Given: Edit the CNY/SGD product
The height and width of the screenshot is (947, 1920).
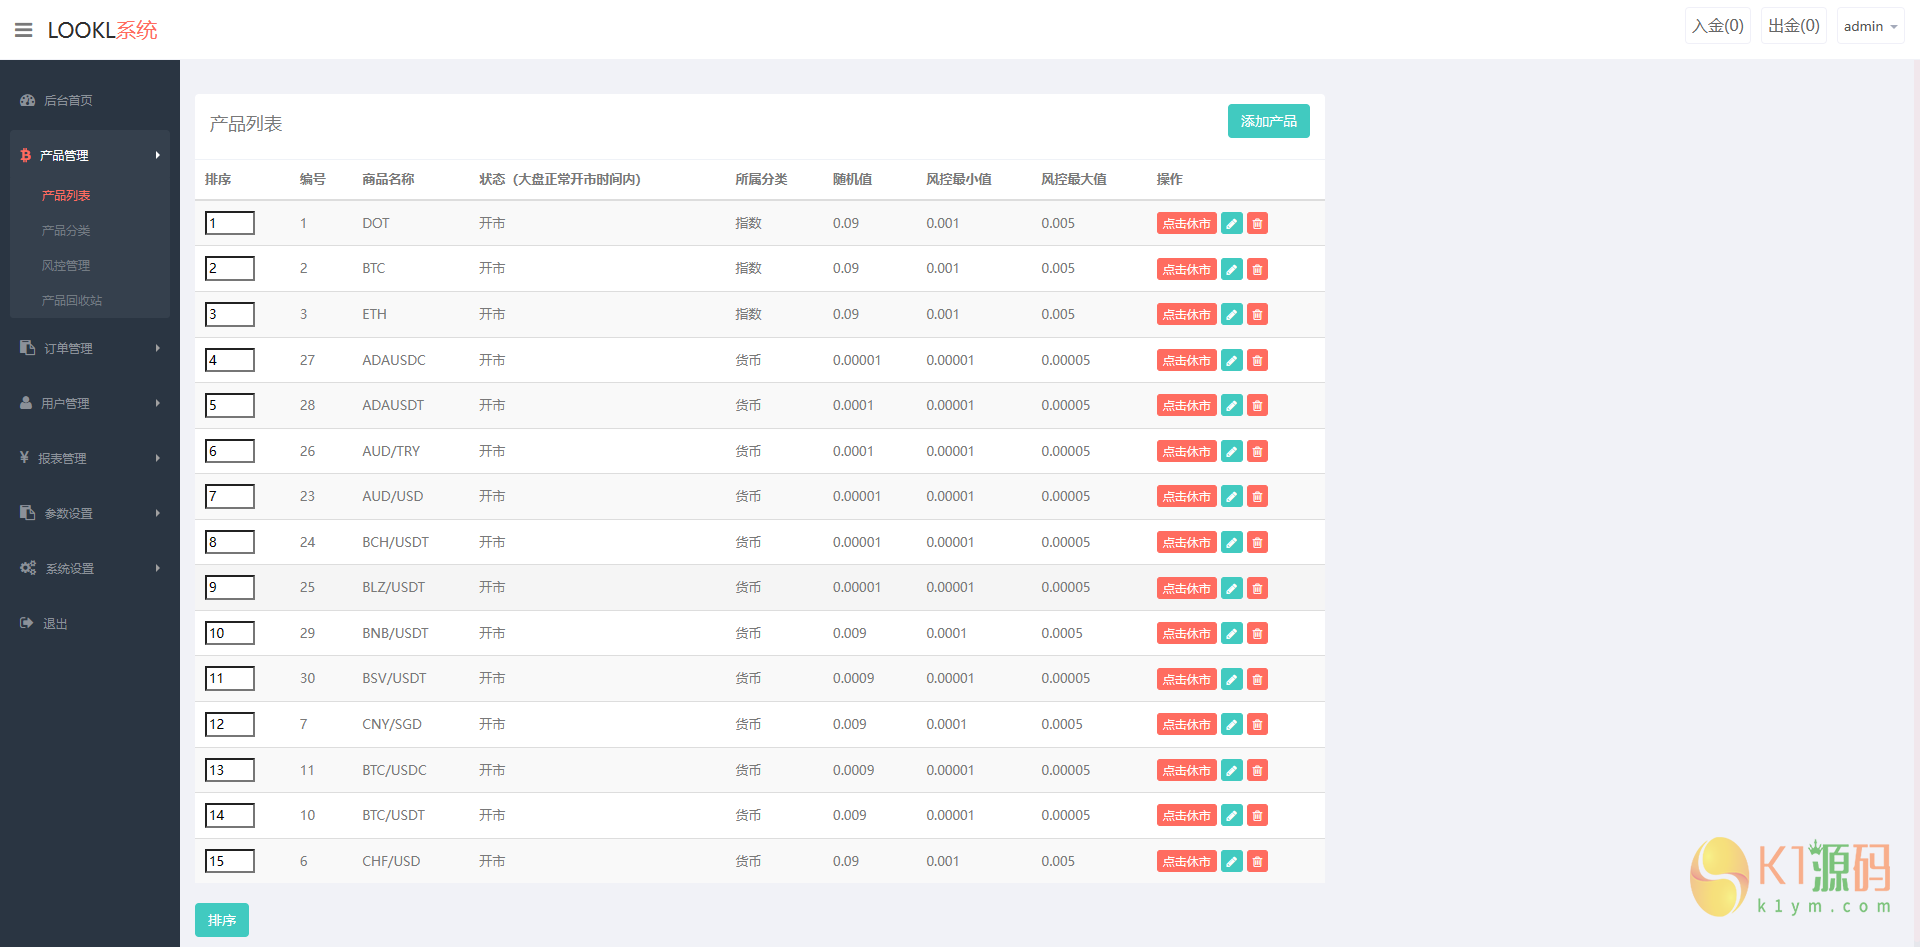Looking at the screenshot, I should click(1232, 725).
